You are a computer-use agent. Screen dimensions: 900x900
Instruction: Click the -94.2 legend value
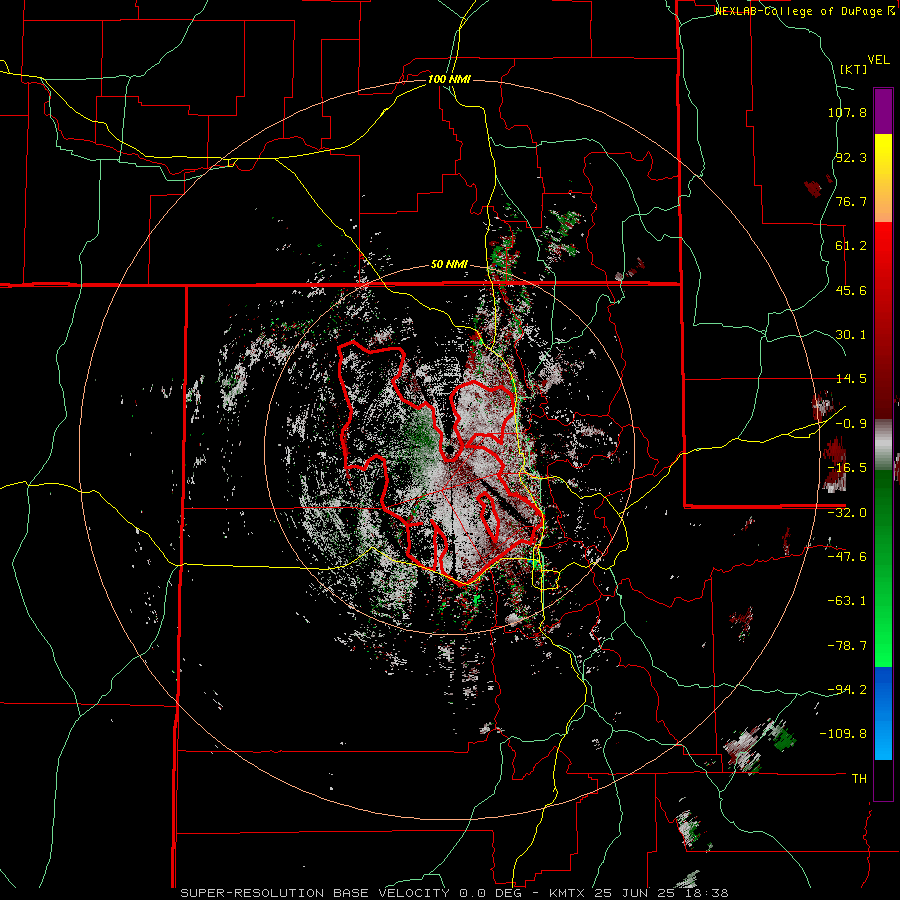coord(847,690)
